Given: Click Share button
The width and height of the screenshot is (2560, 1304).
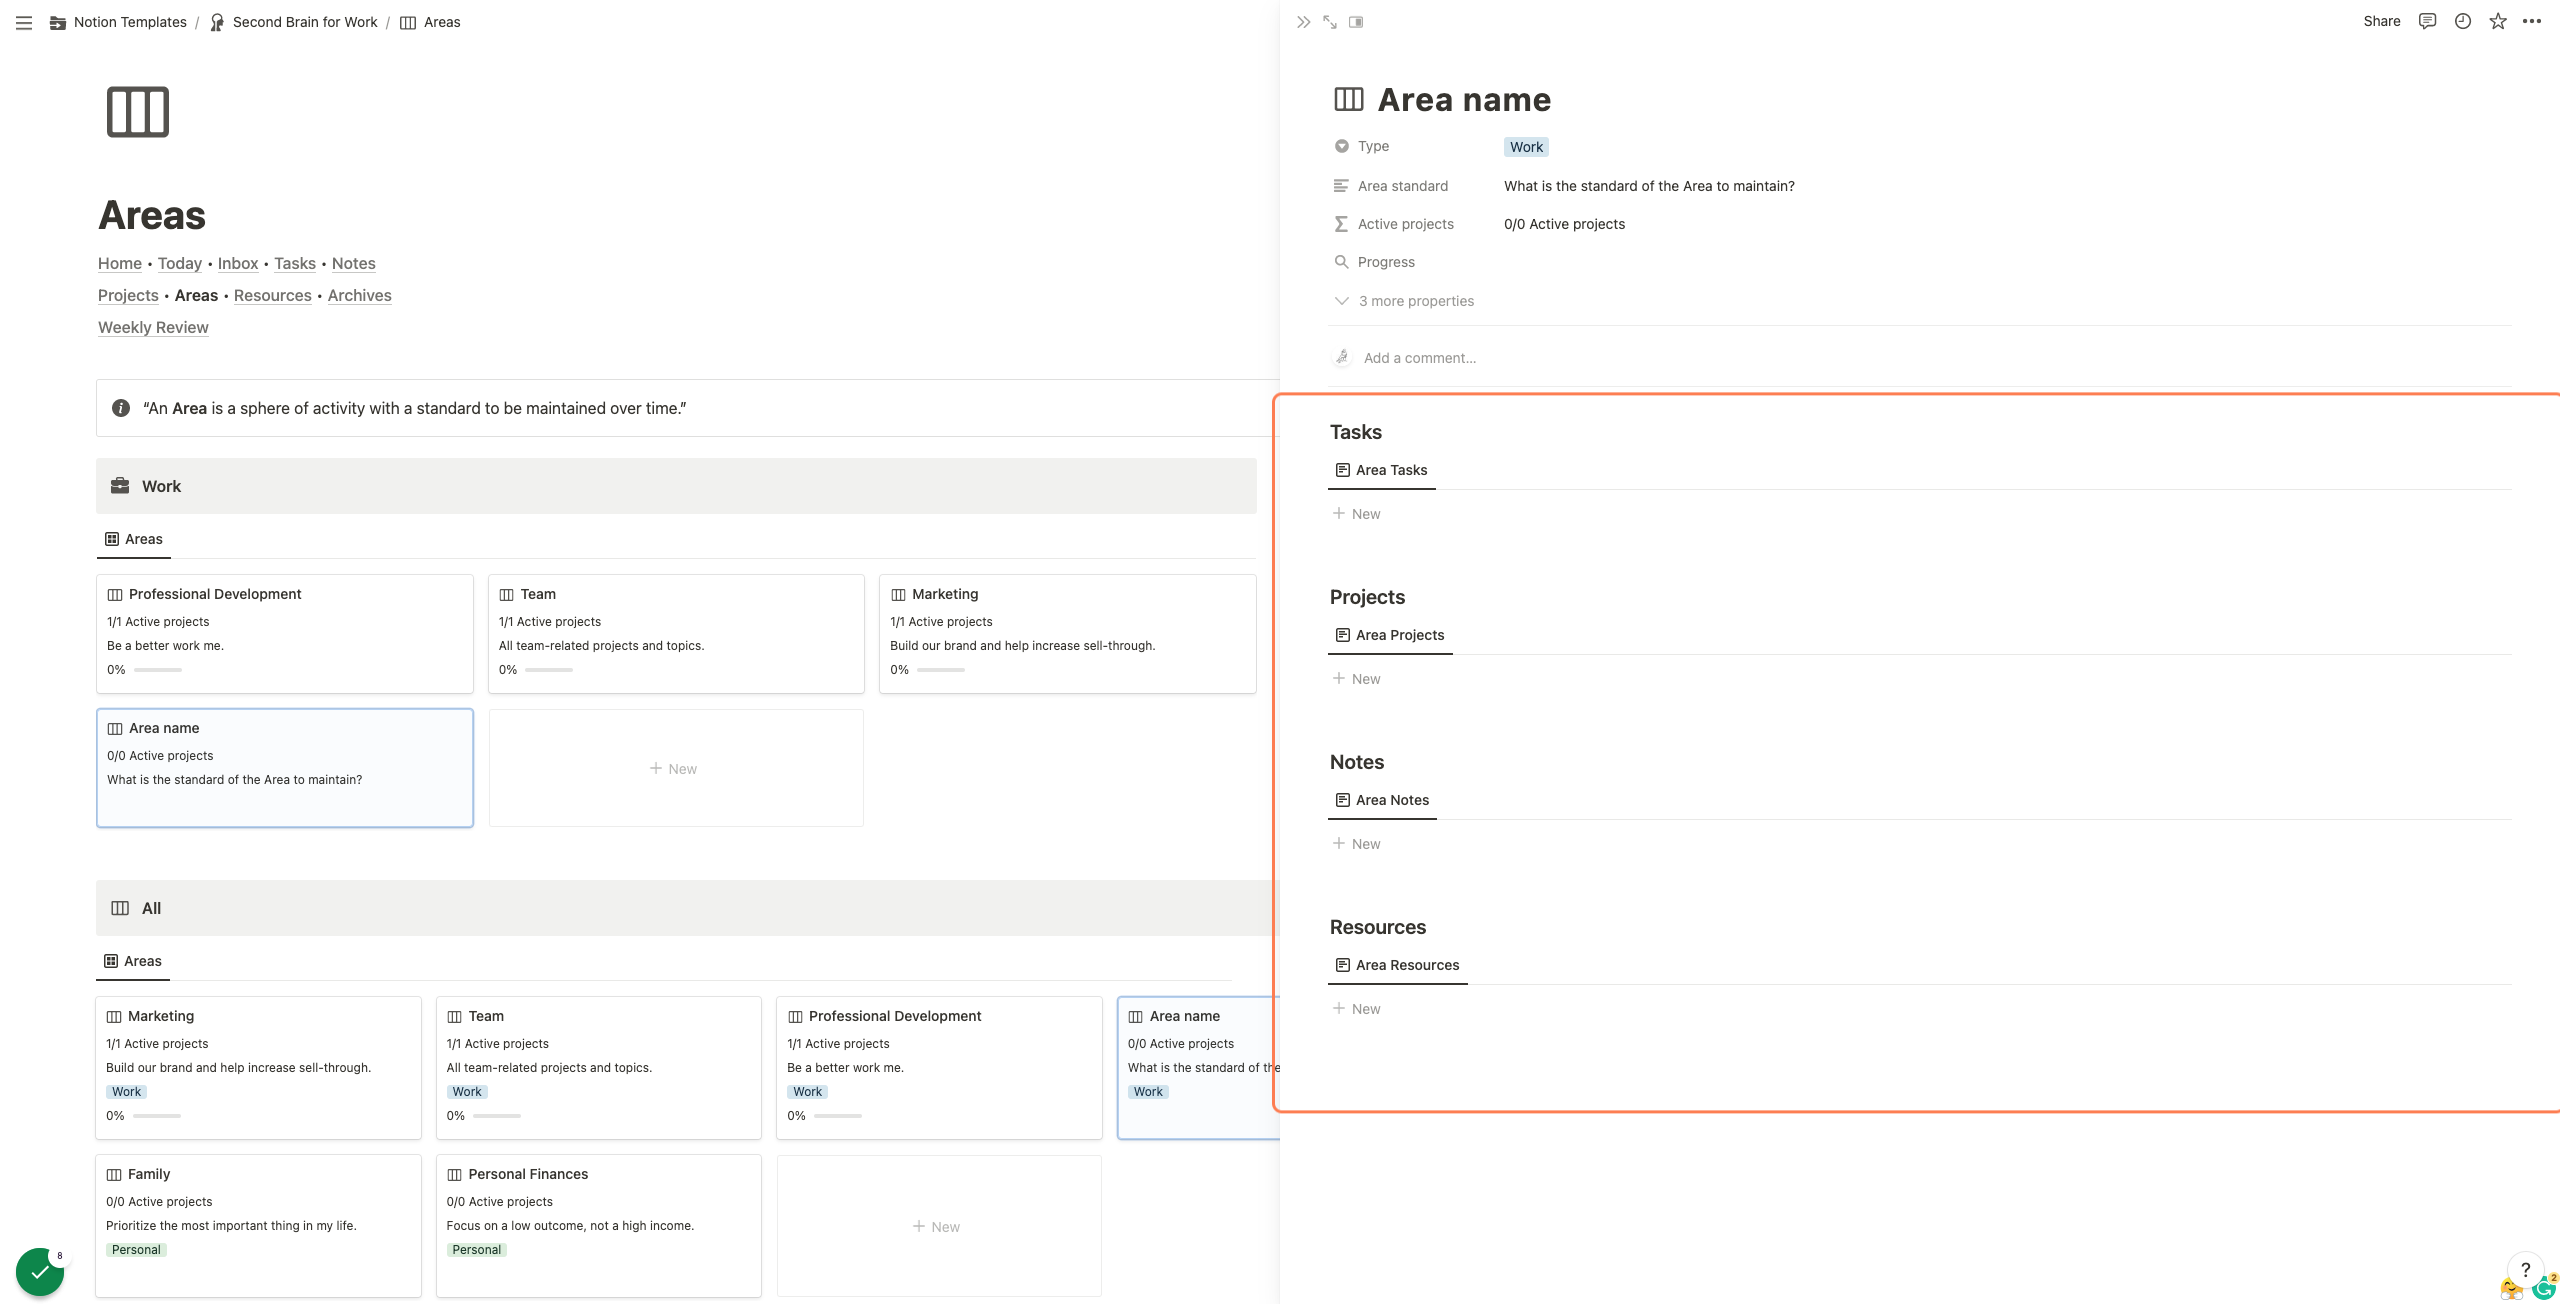Looking at the screenshot, I should click(2381, 21).
